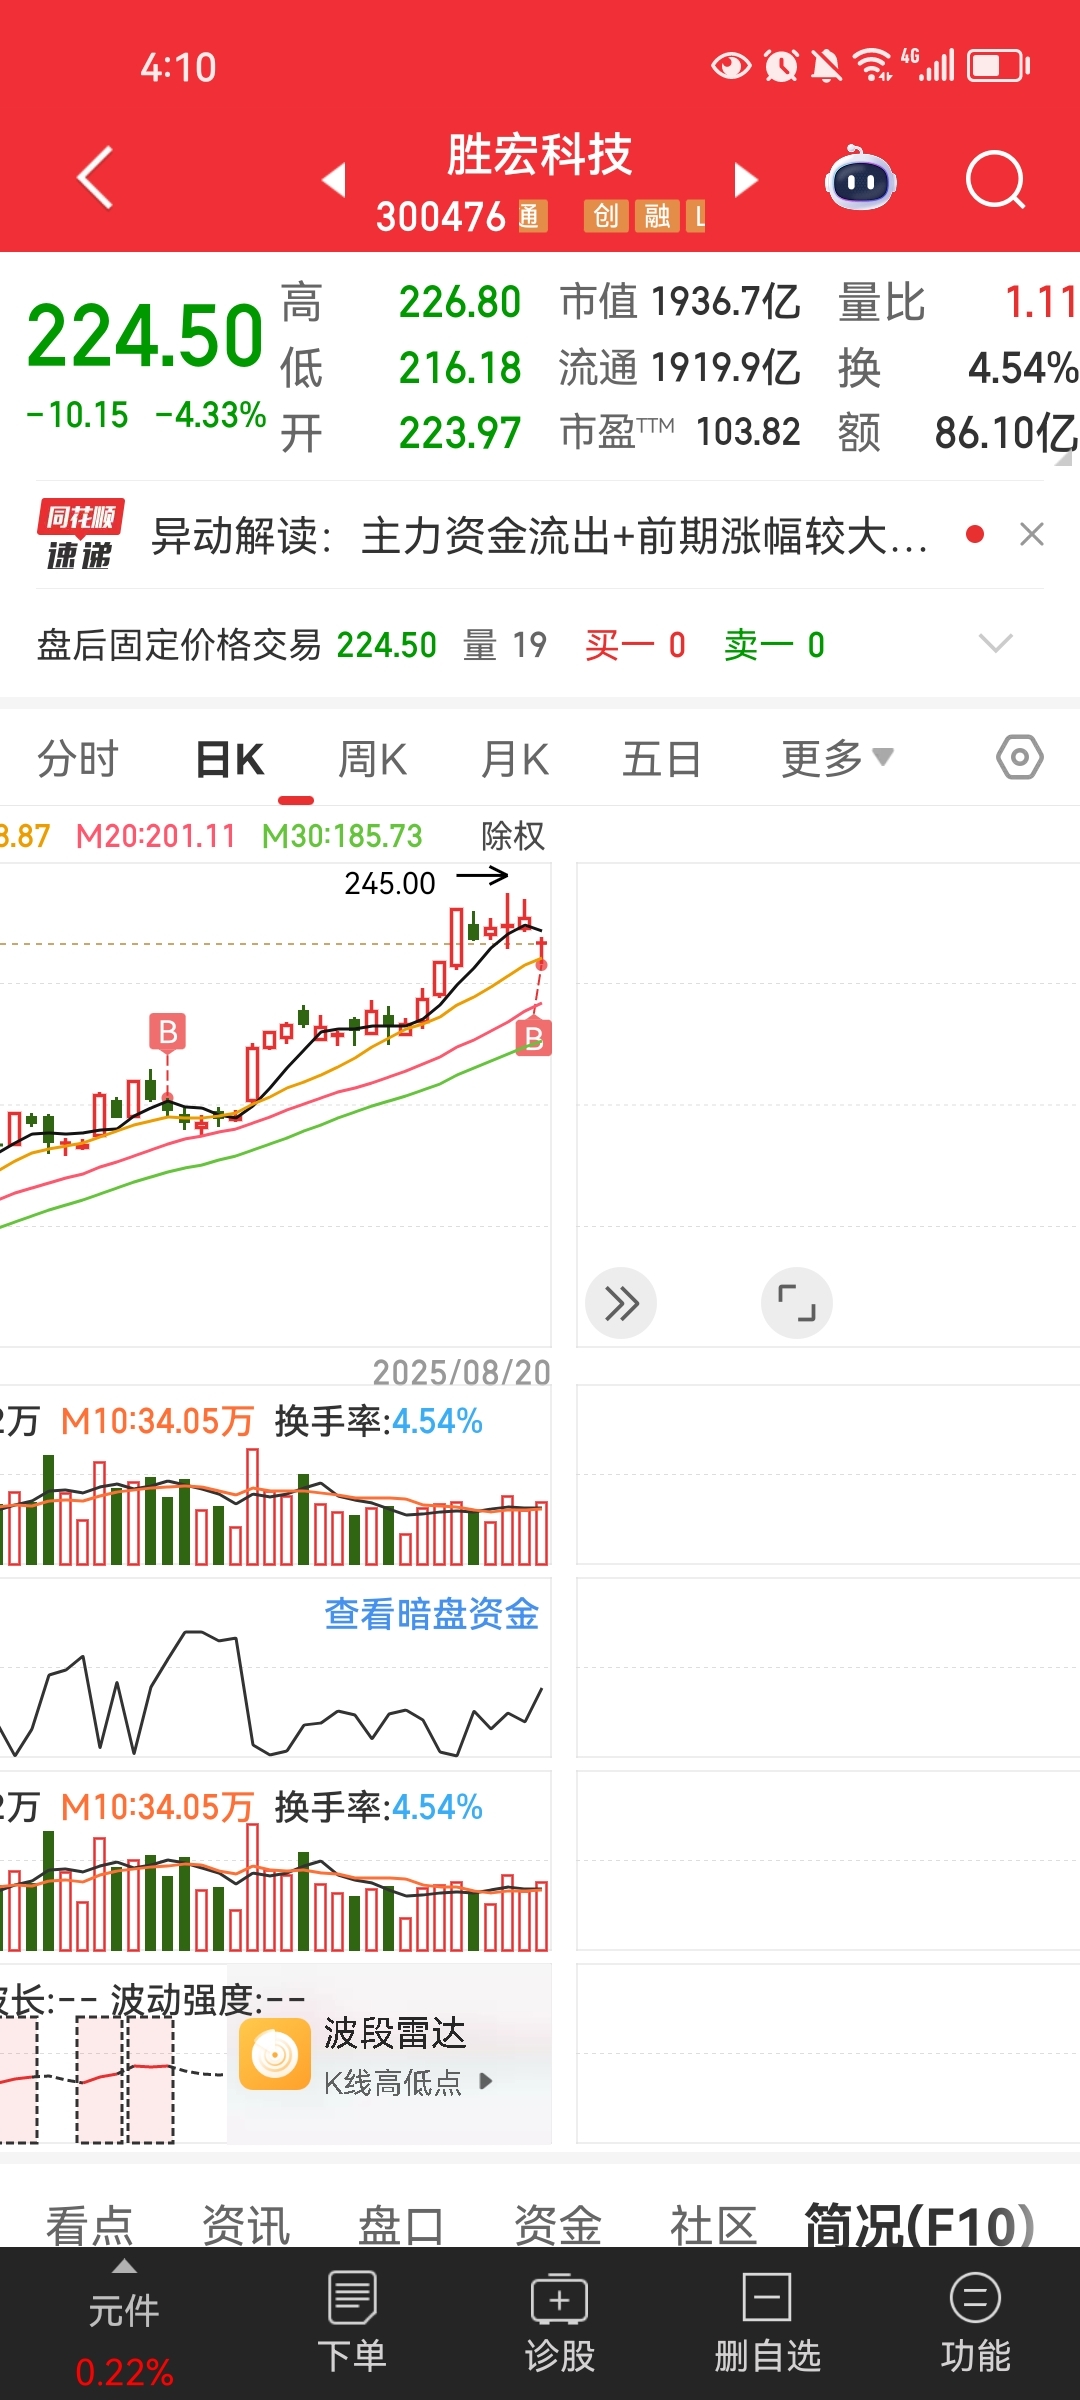This screenshot has width=1080, height=2400.
Task: Tap the older B marker on the K-line
Action: [x=168, y=1032]
